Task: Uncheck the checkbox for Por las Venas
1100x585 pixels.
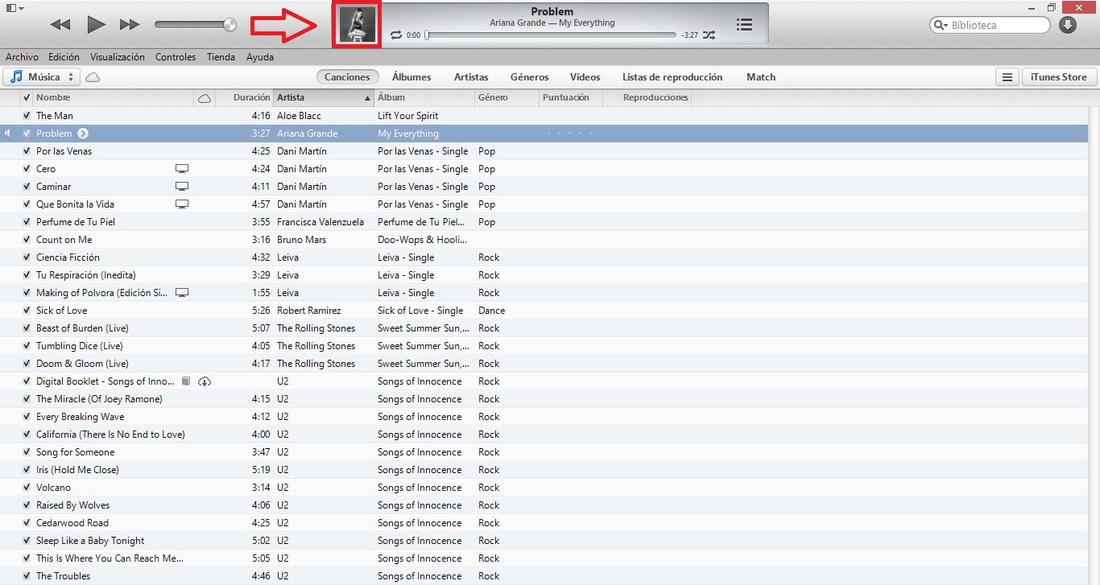Action: (27, 151)
